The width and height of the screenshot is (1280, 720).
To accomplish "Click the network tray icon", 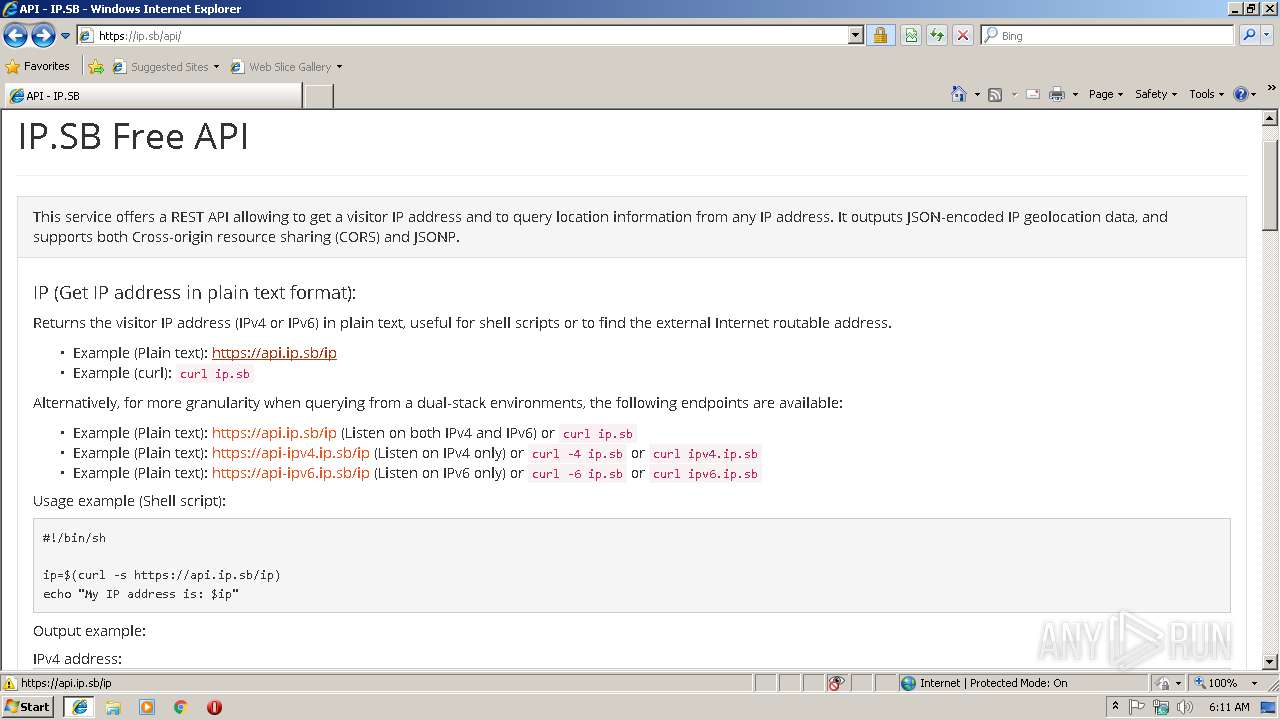I will click(x=1161, y=707).
